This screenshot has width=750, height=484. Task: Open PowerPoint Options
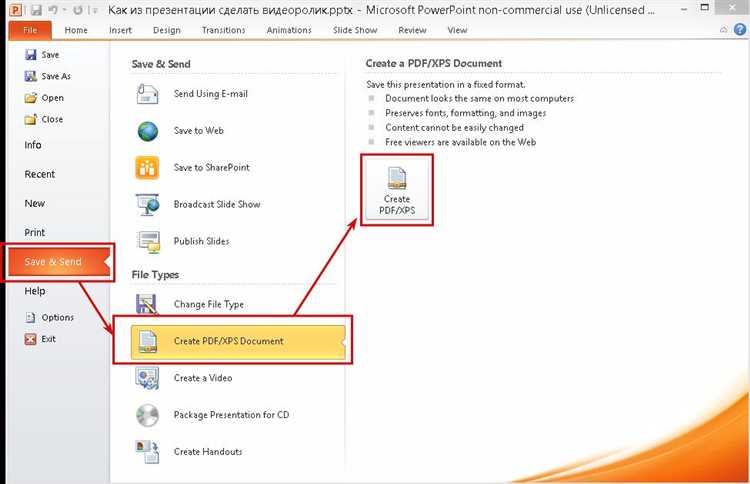tap(57, 317)
